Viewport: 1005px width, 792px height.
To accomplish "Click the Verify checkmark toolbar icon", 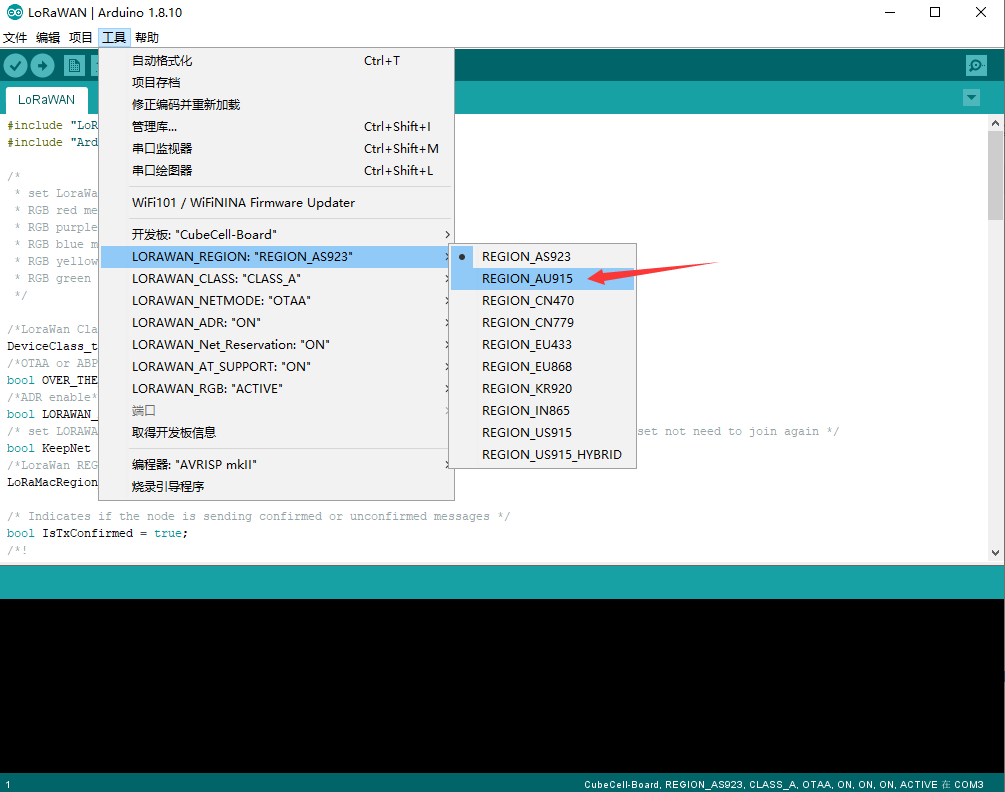I will [x=15, y=65].
